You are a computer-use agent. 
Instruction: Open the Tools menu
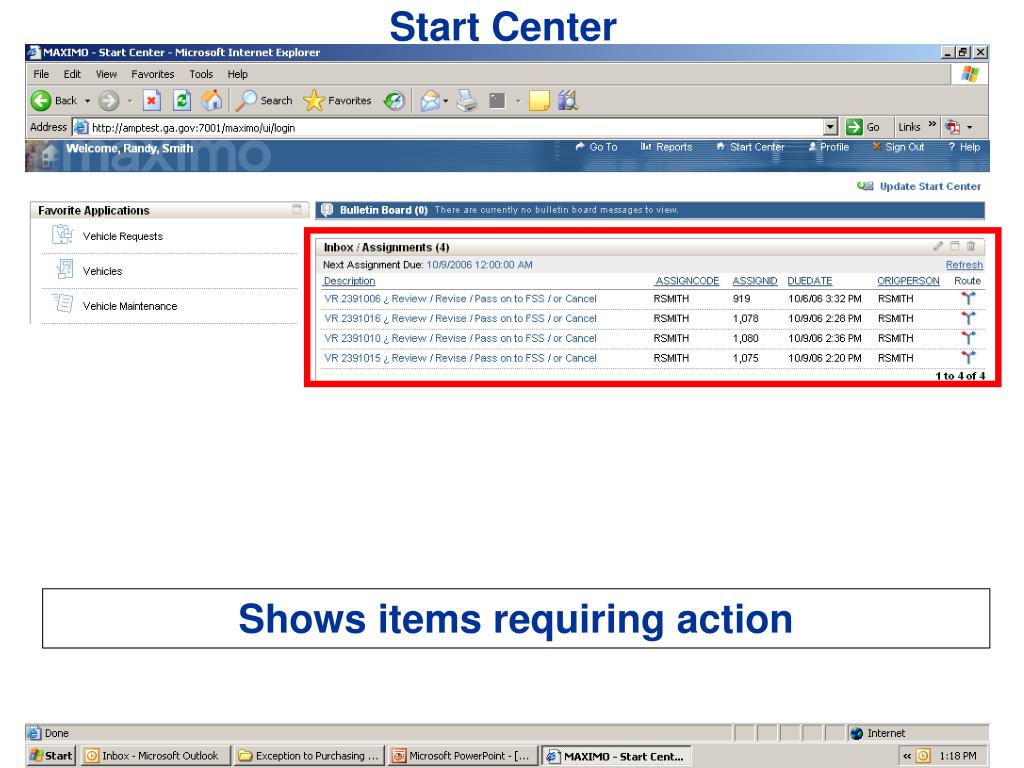click(201, 74)
